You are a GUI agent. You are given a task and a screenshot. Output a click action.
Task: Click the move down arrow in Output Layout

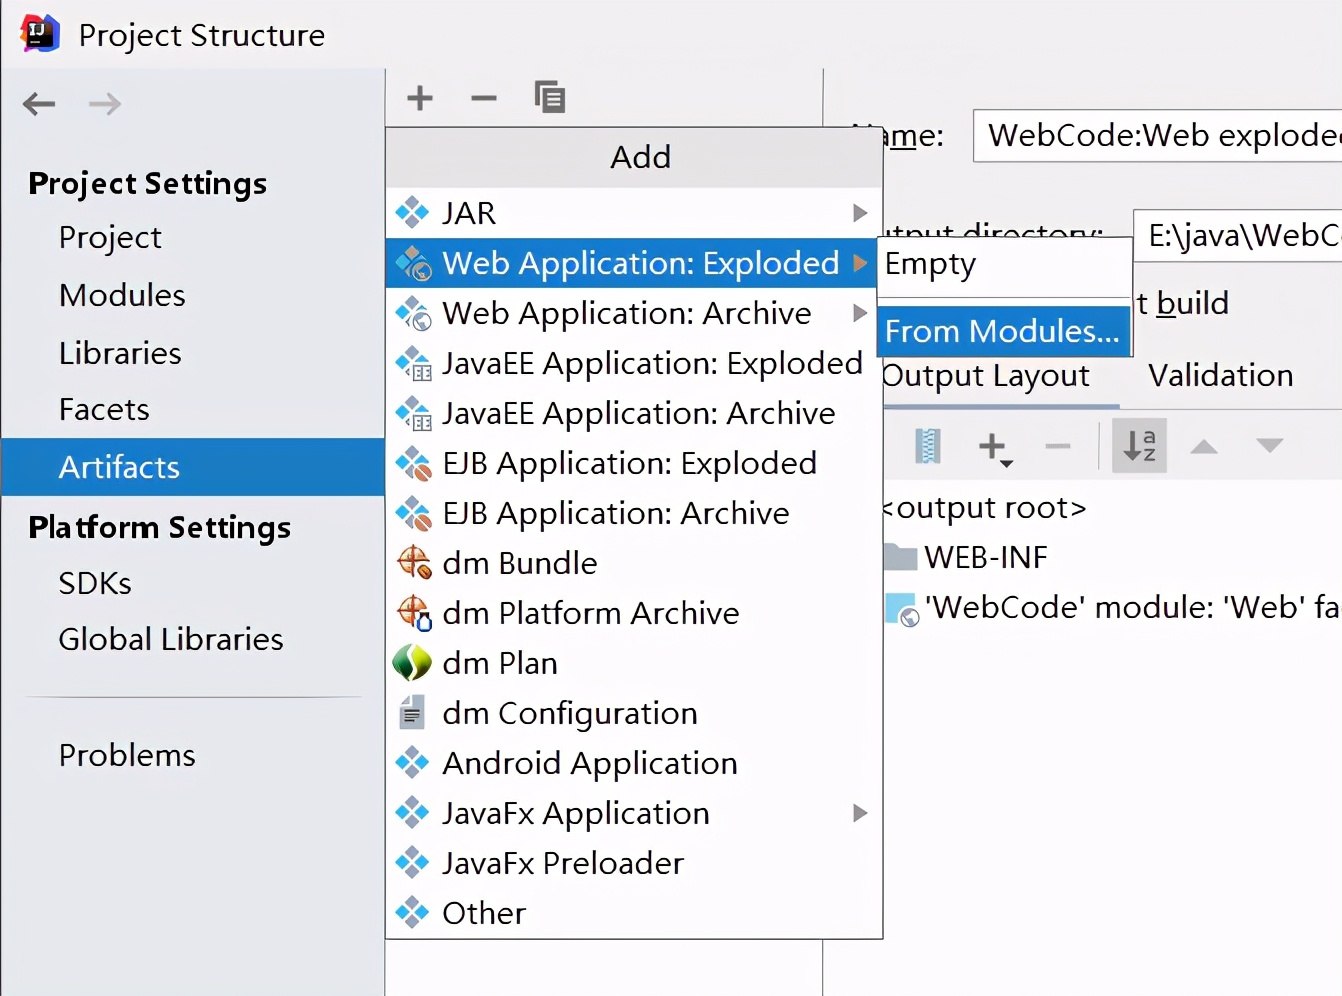click(x=1269, y=445)
